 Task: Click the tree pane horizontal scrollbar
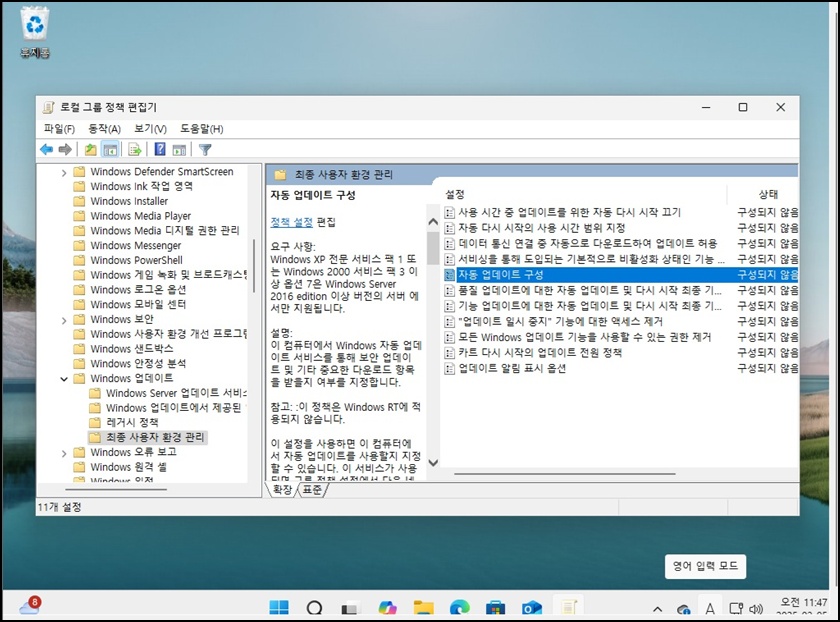pyautogui.click(x=116, y=489)
